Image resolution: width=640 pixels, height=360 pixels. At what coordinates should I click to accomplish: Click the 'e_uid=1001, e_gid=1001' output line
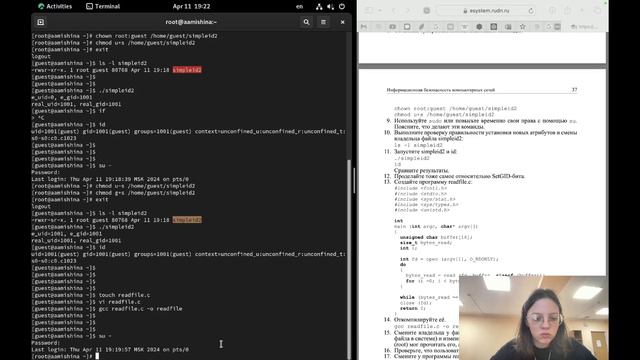[67, 233]
